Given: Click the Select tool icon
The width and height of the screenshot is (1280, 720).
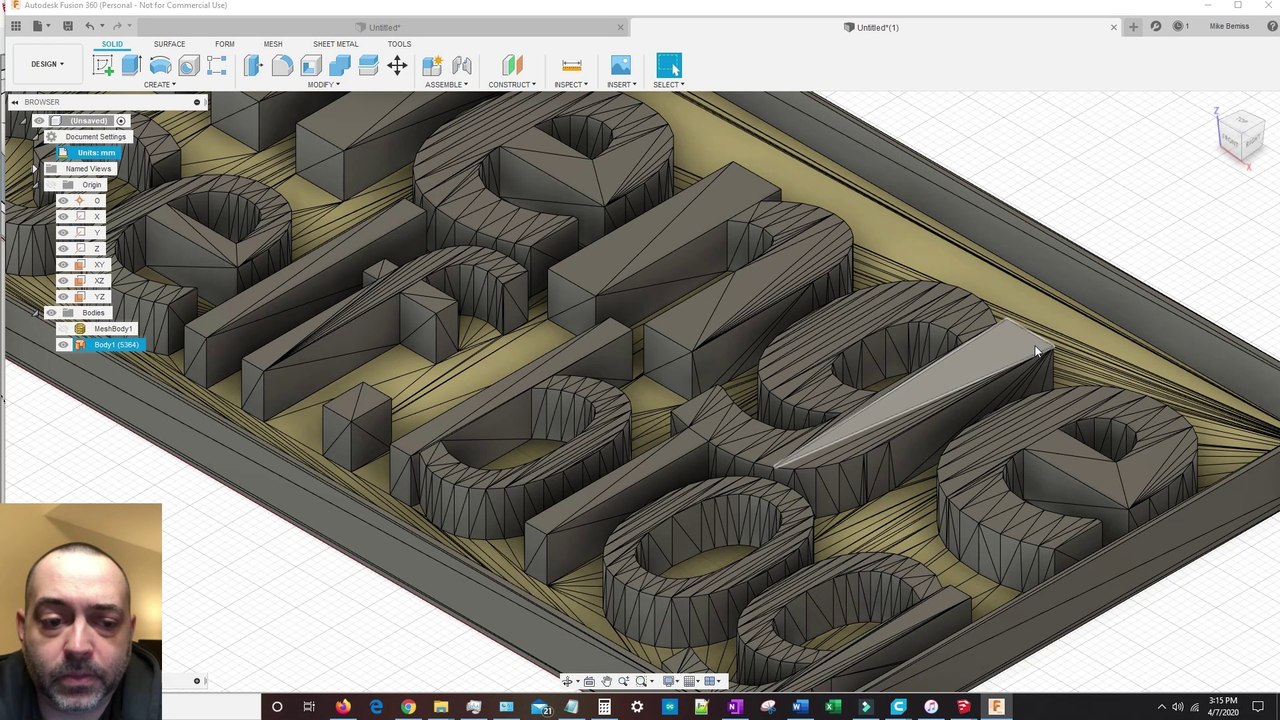Looking at the screenshot, I should [x=668, y=66].
